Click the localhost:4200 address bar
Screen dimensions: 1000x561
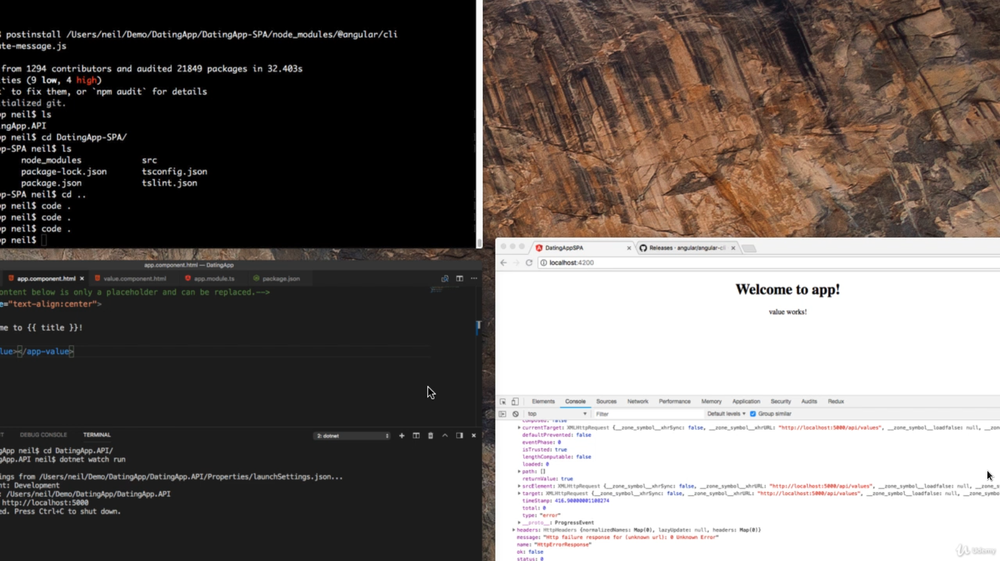[x=768, y=263]
